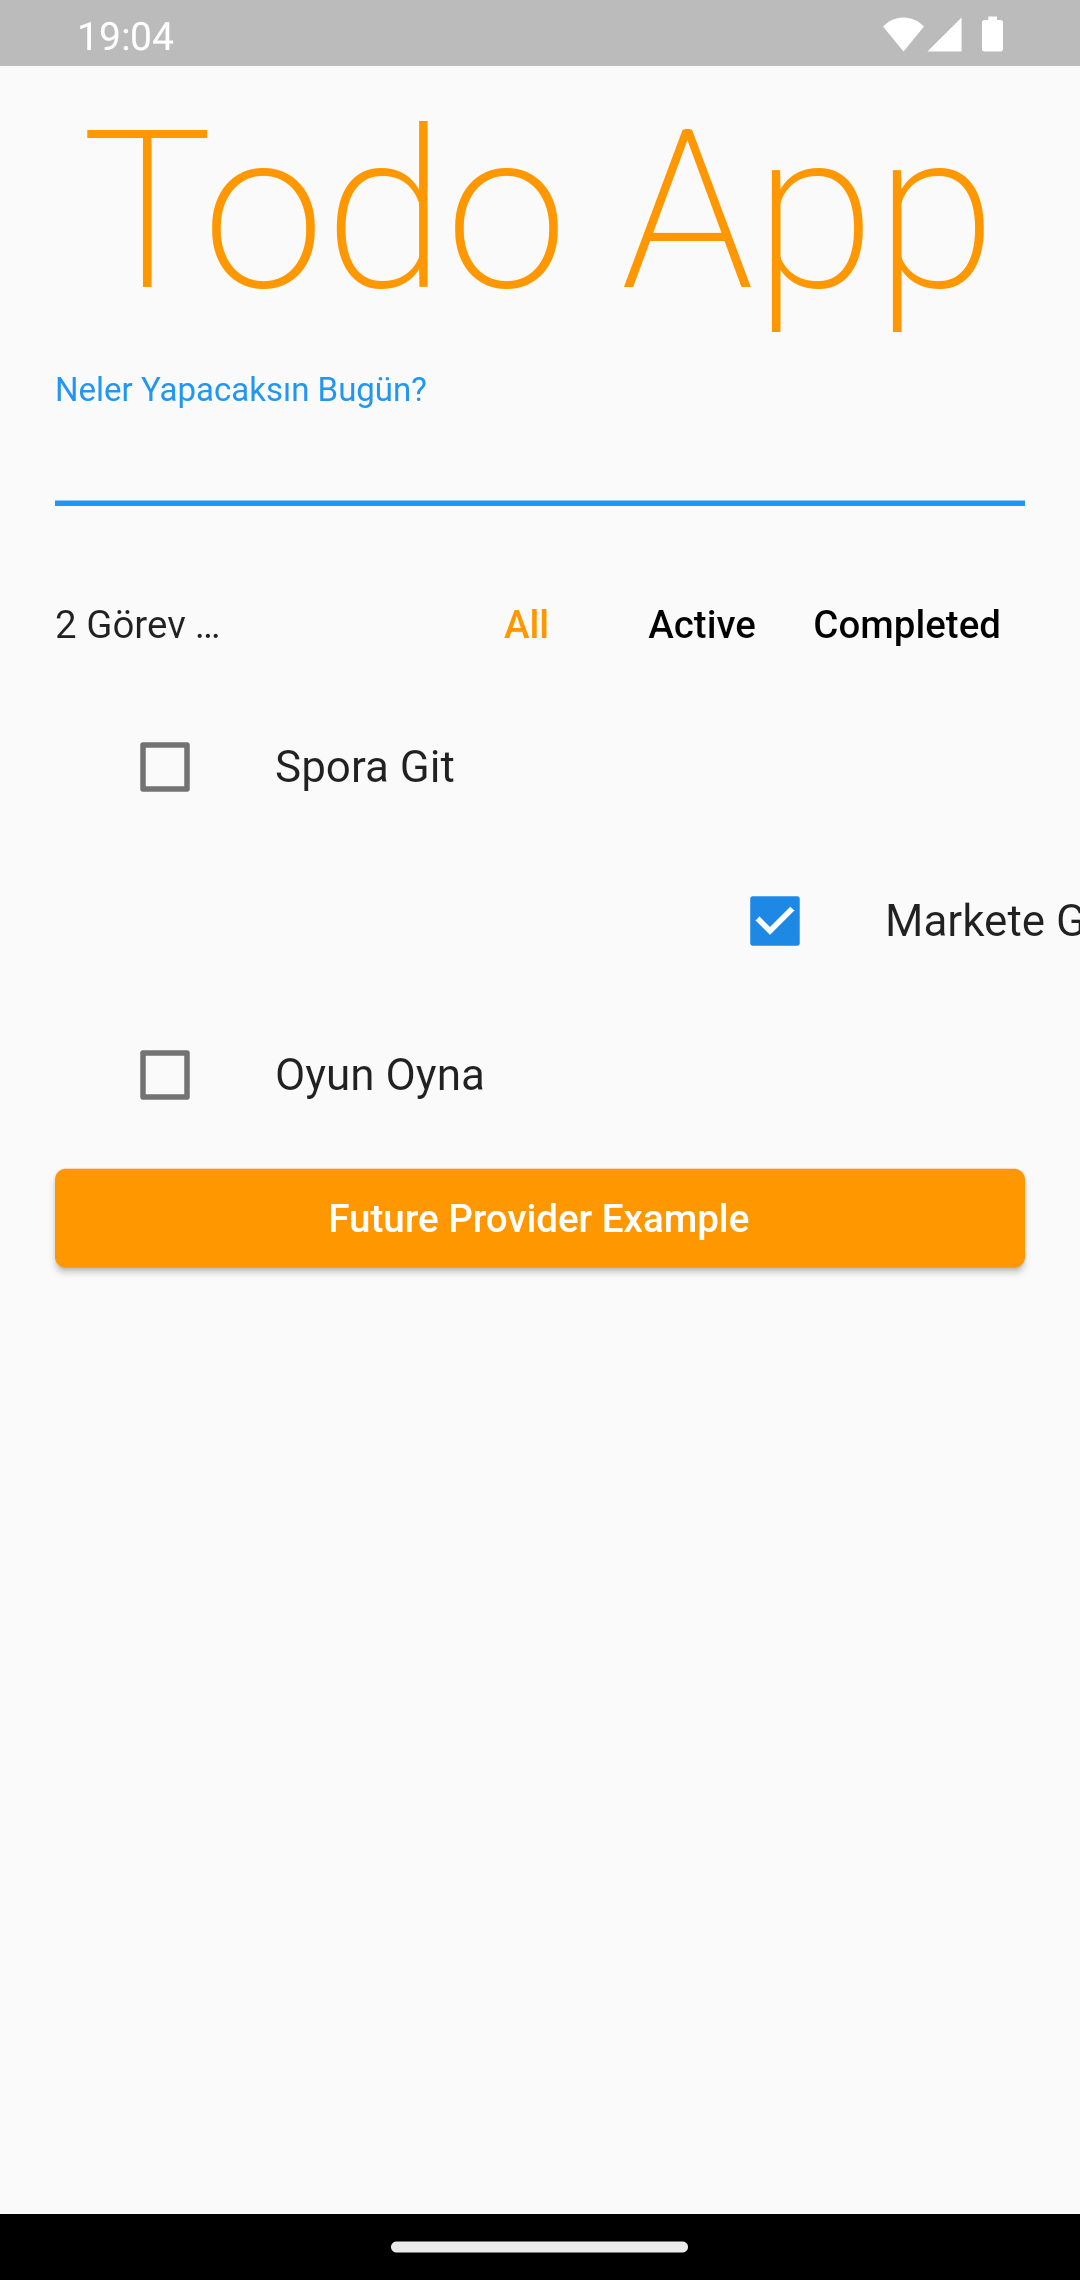
Task: Click the Wi-Fi icon in status bar
Action: coord(903,33)
